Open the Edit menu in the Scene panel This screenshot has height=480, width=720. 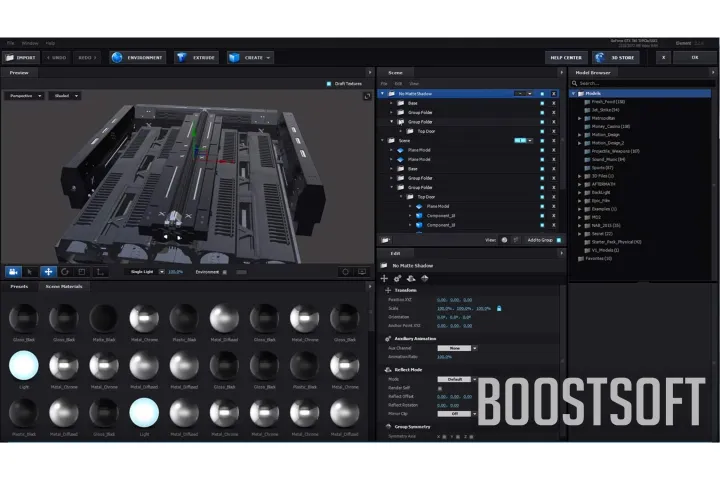click(398, 84)
